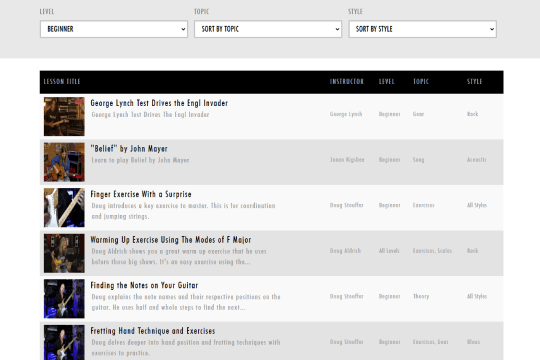Expand the Sort By Topic dropdown

tap(268, 29)
